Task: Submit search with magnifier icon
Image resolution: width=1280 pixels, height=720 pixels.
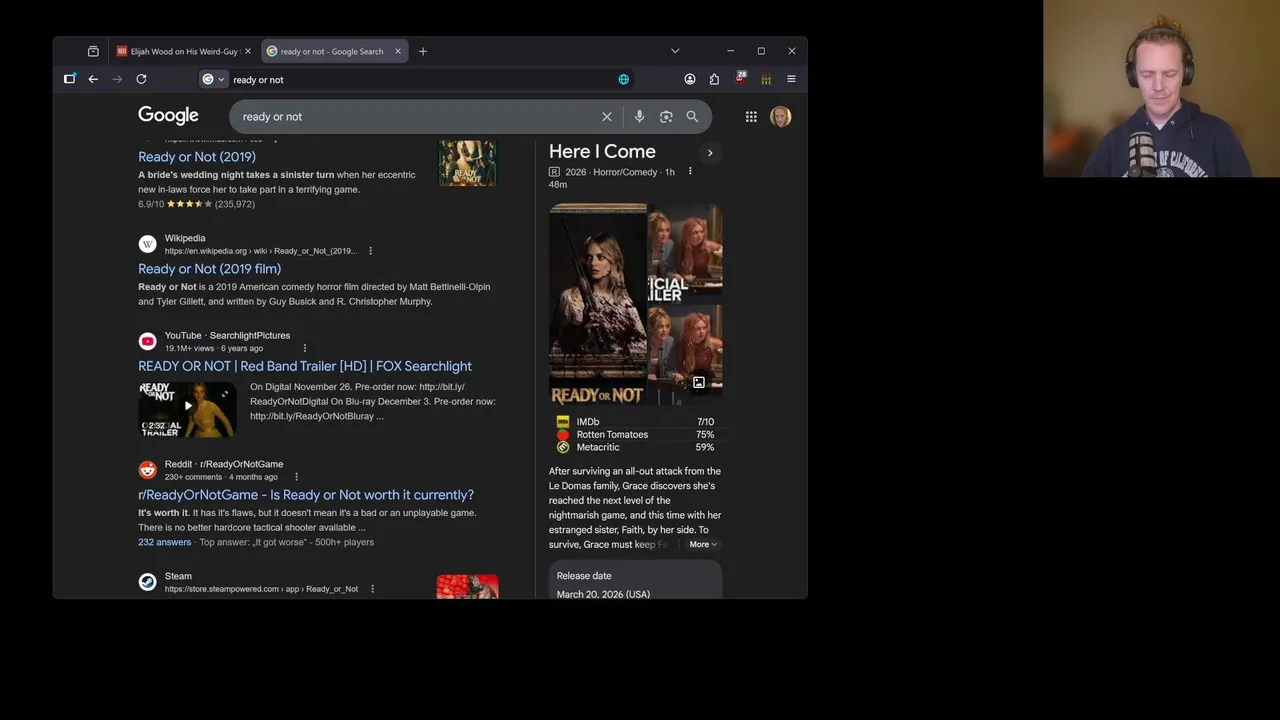Action: point(692,116)
